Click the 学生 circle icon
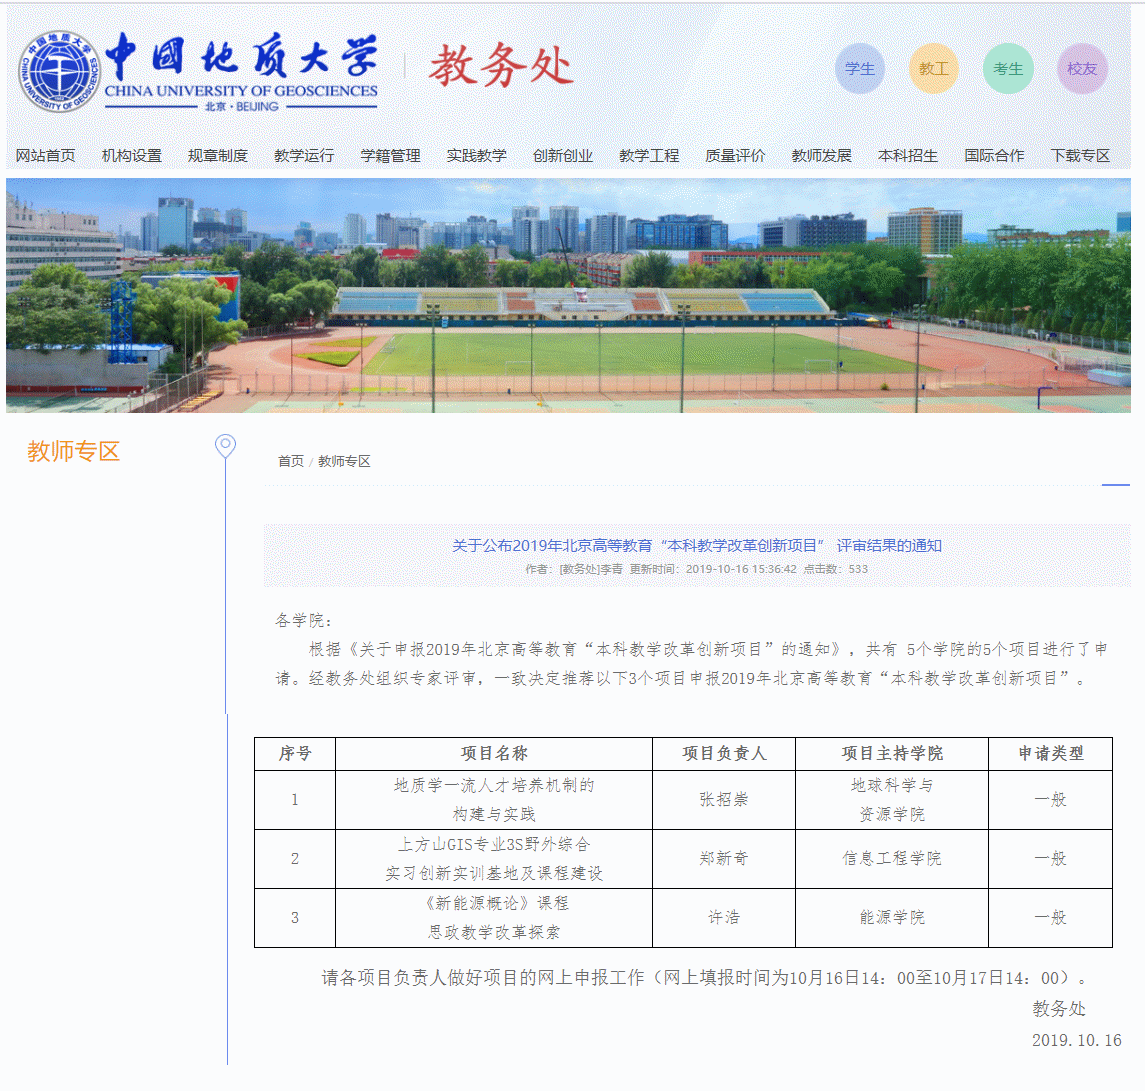This screenshot has height=1091, width=1145. coord(859,69)
